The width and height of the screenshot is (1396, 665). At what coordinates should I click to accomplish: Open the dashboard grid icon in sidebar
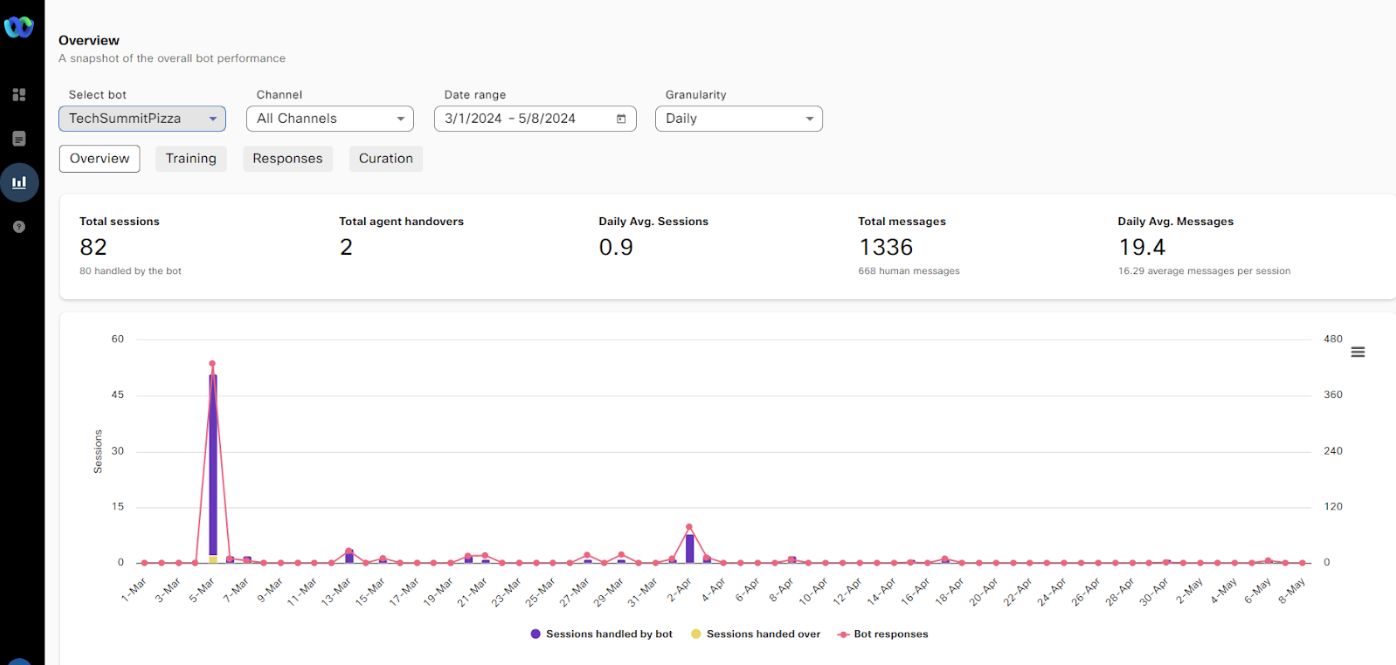(19, 95)
